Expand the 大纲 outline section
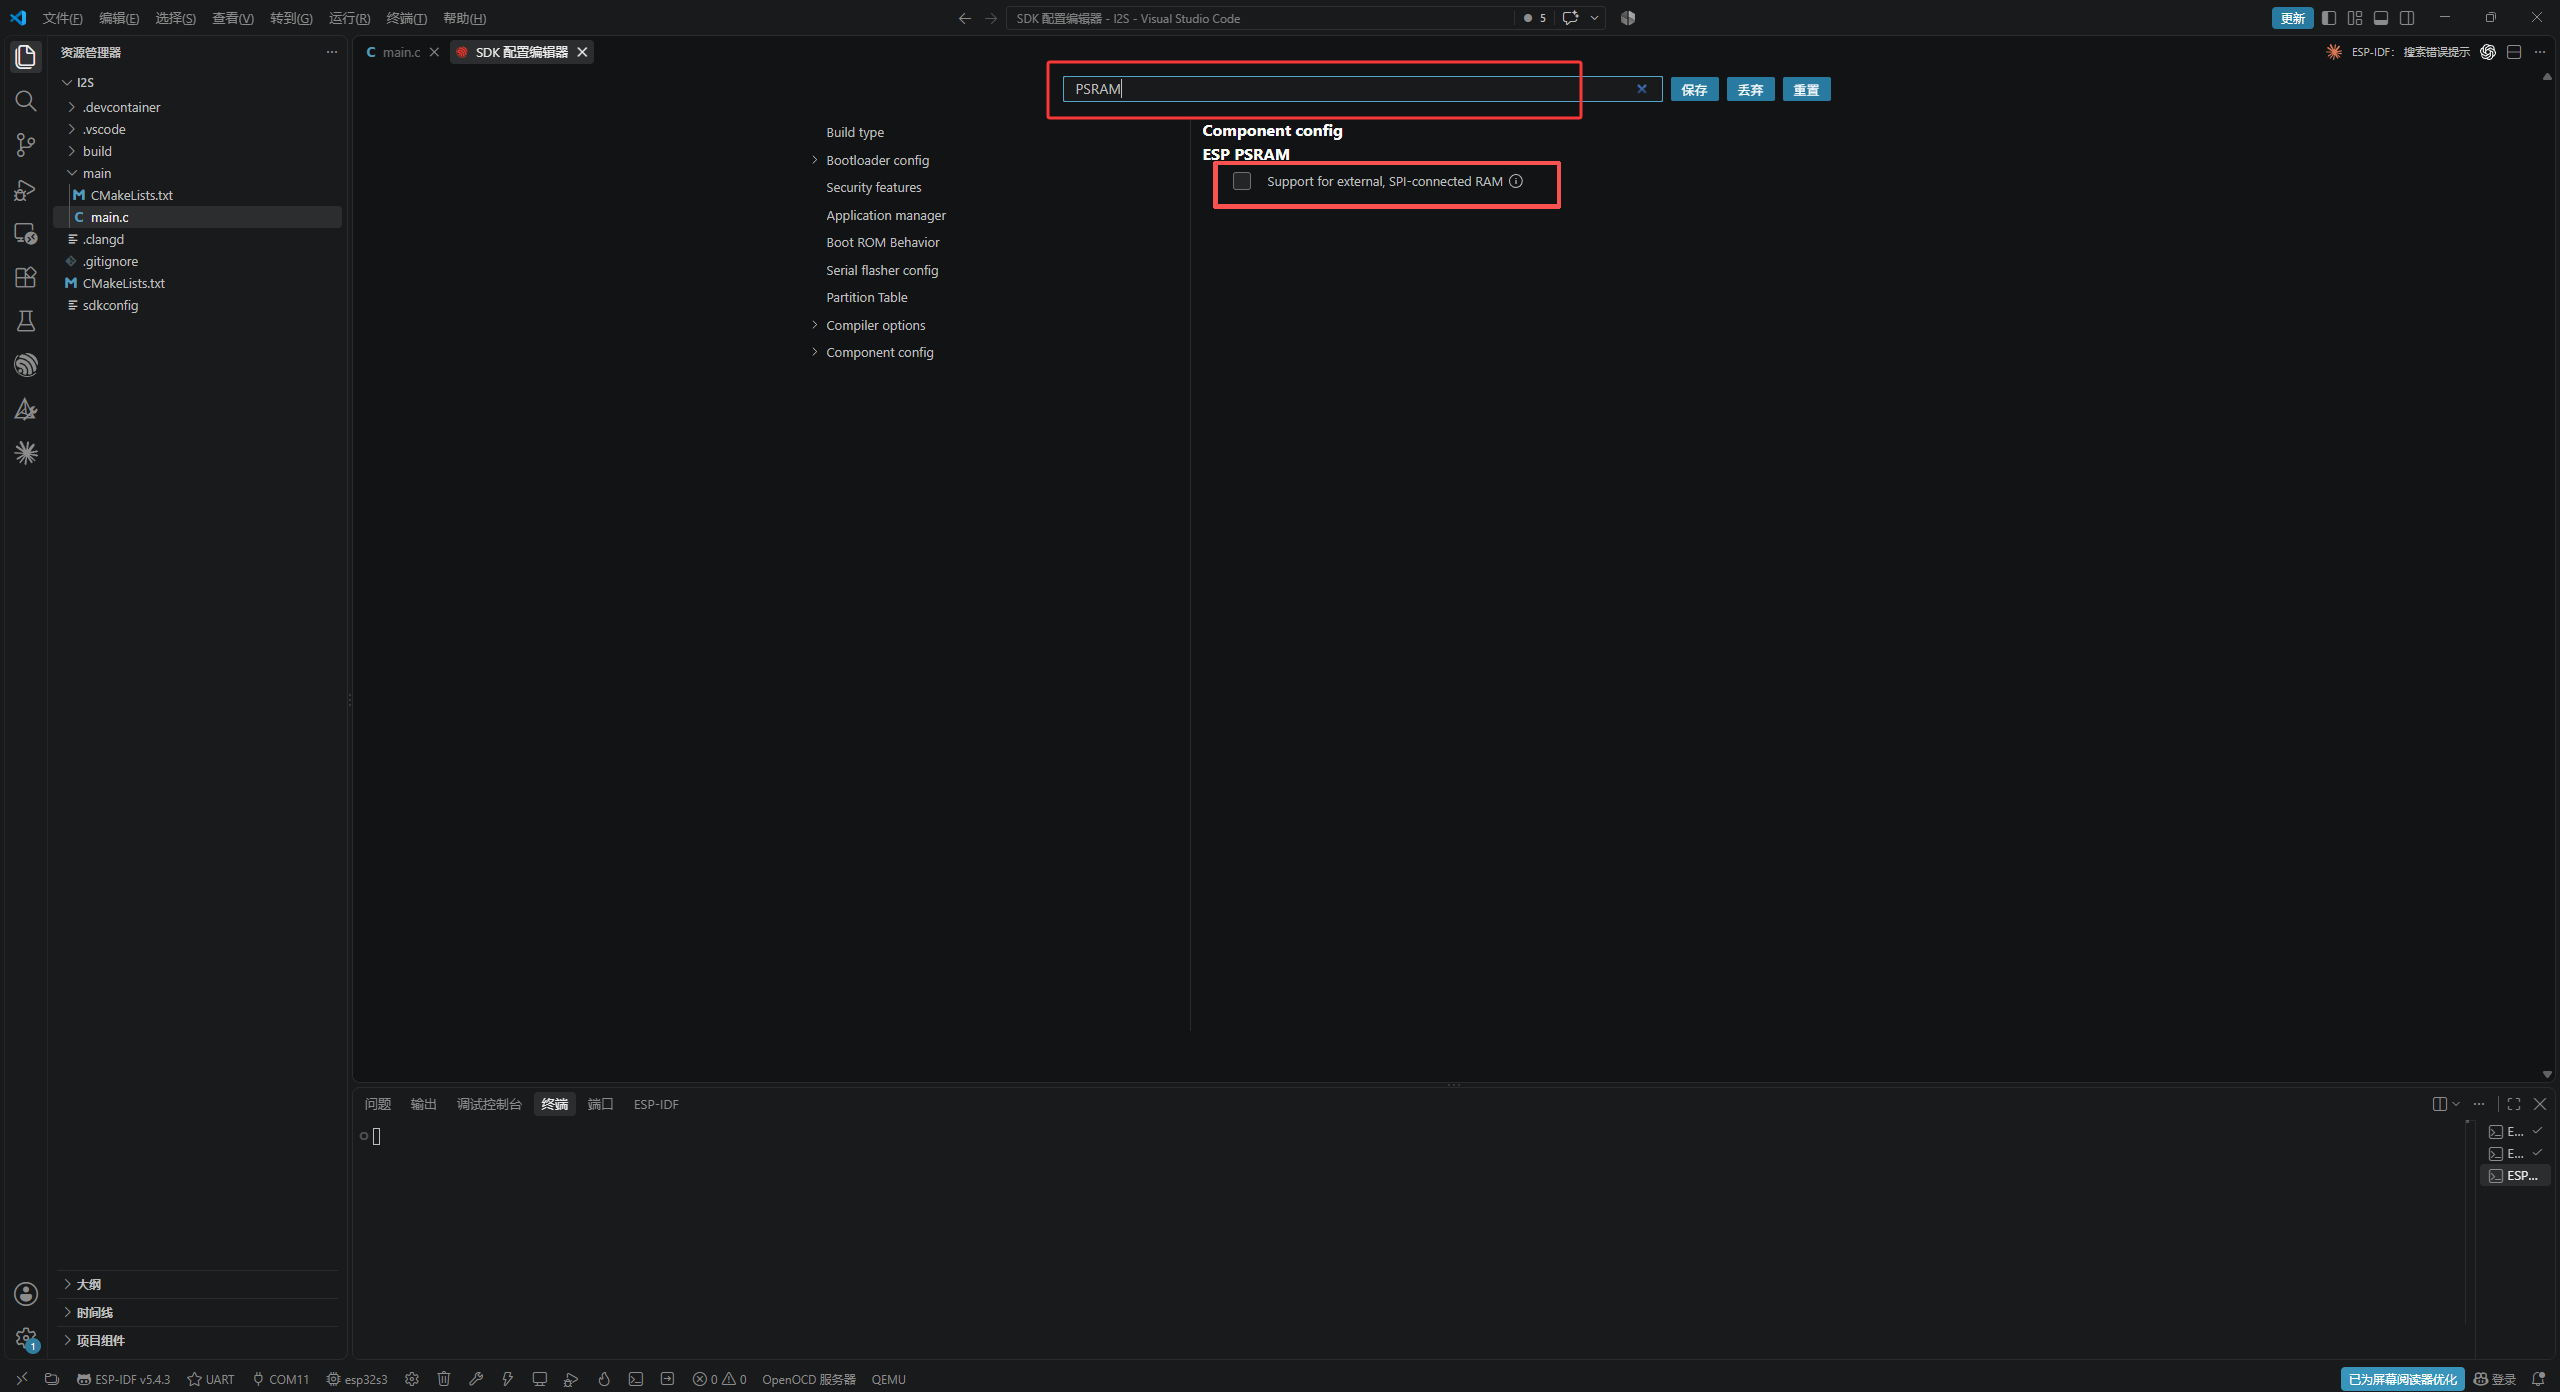 click(88, 1284)
